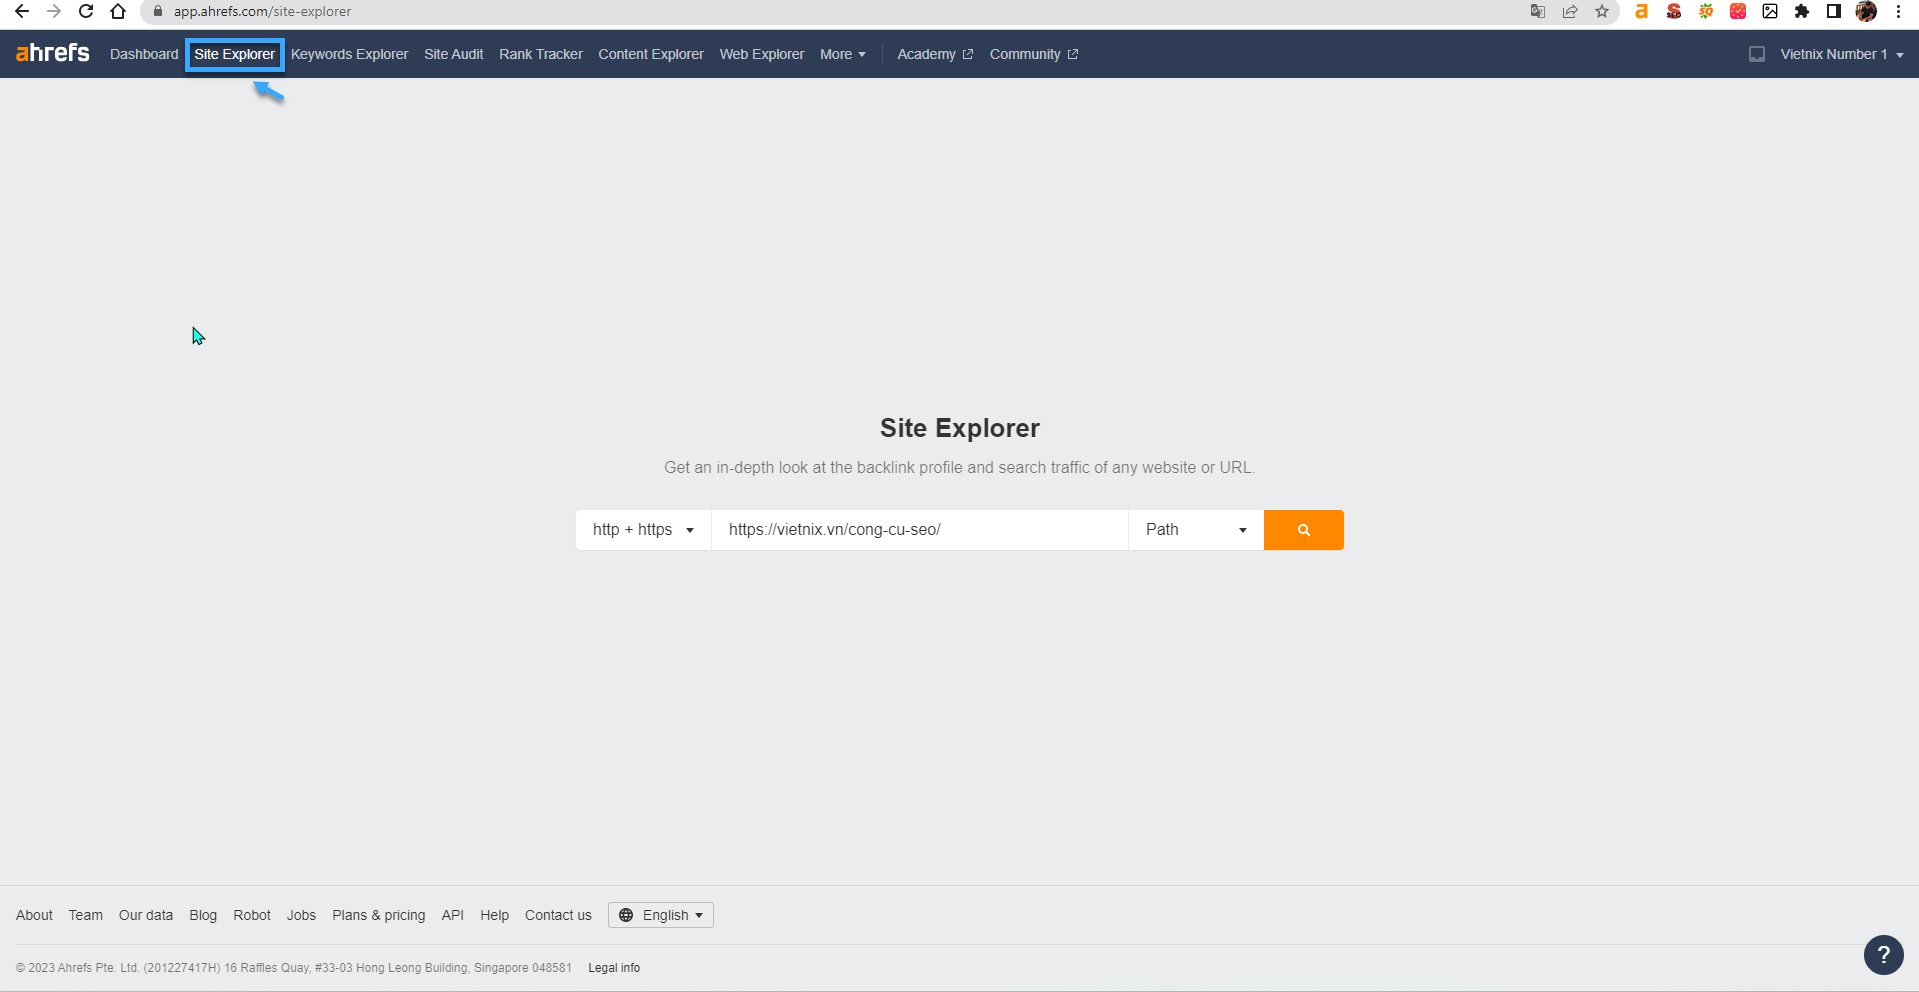Viewport: 1919px width, 992px height.
Task: Toggle the browser side panel
Action: click(x=1834, y=12)
